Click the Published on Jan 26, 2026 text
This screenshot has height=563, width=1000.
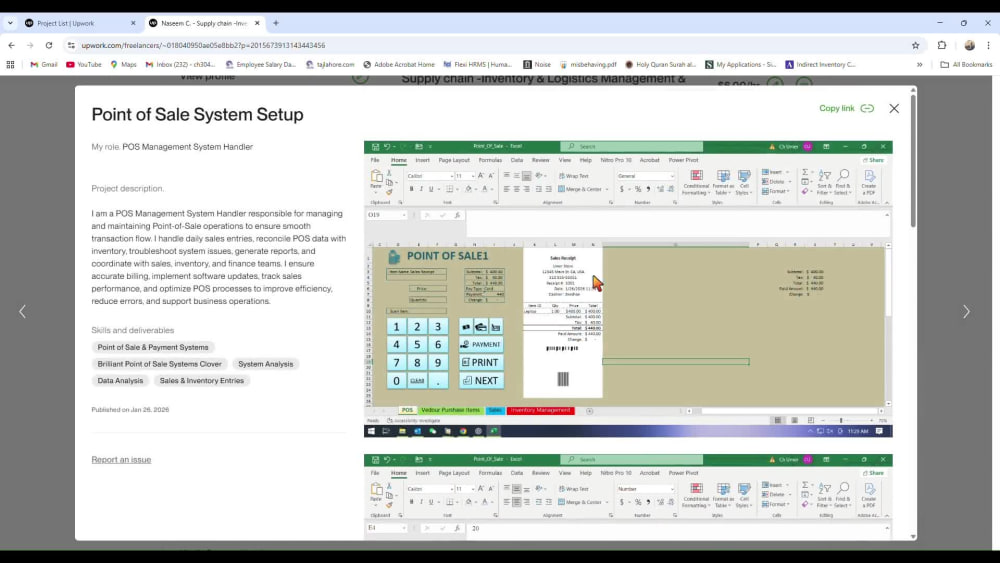coord(130,409)
